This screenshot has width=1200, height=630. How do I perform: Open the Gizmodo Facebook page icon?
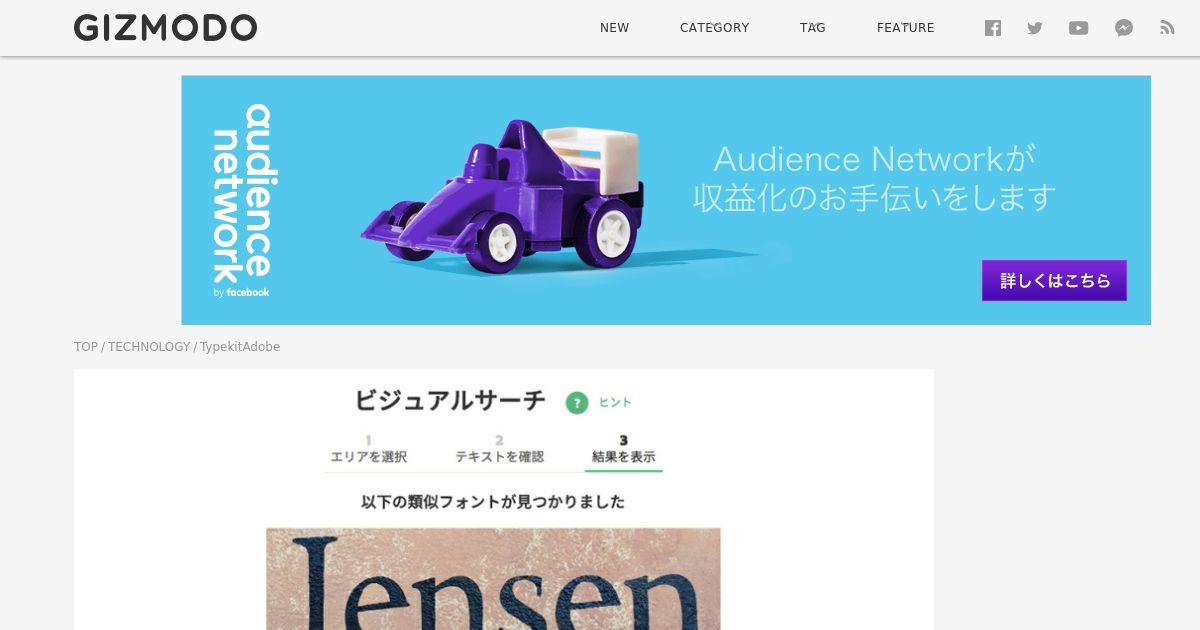pyautogui.click(x=992, y=28)
